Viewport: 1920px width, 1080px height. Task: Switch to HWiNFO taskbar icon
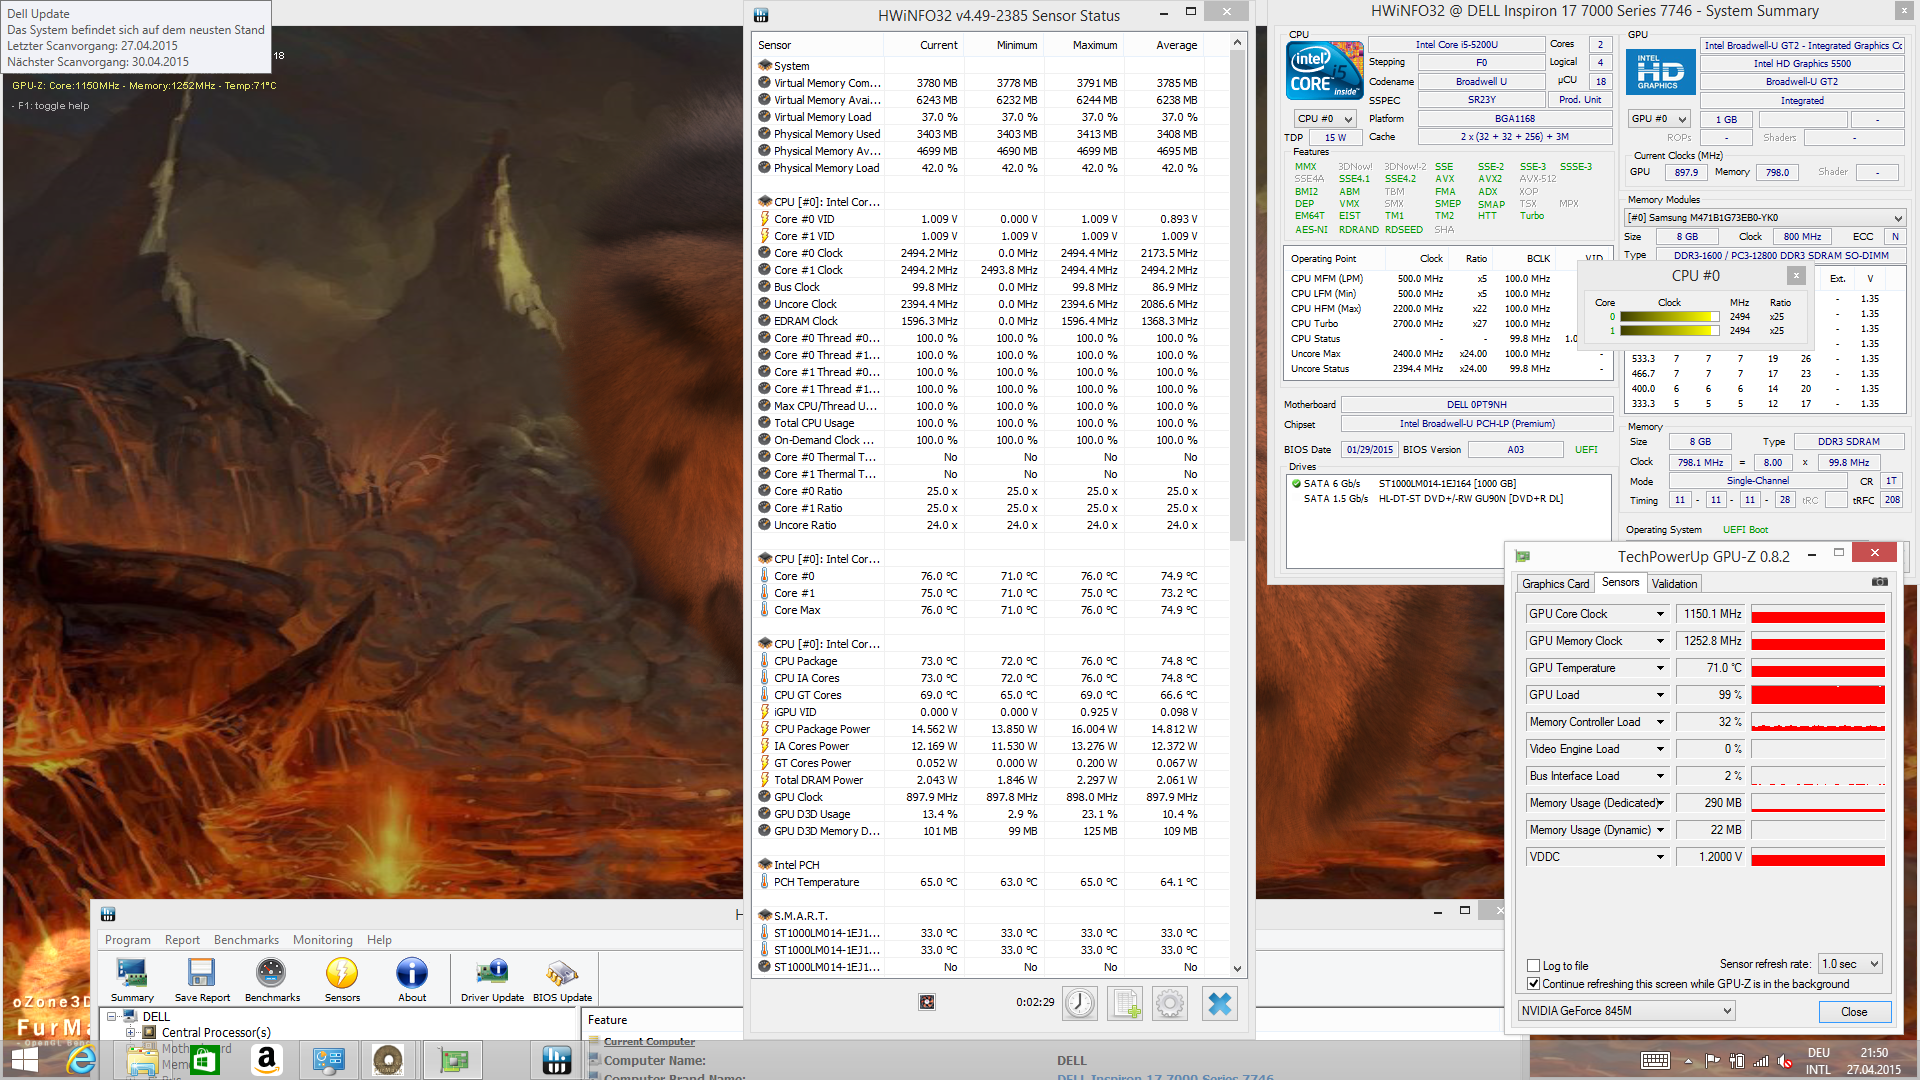point(557,1060)
